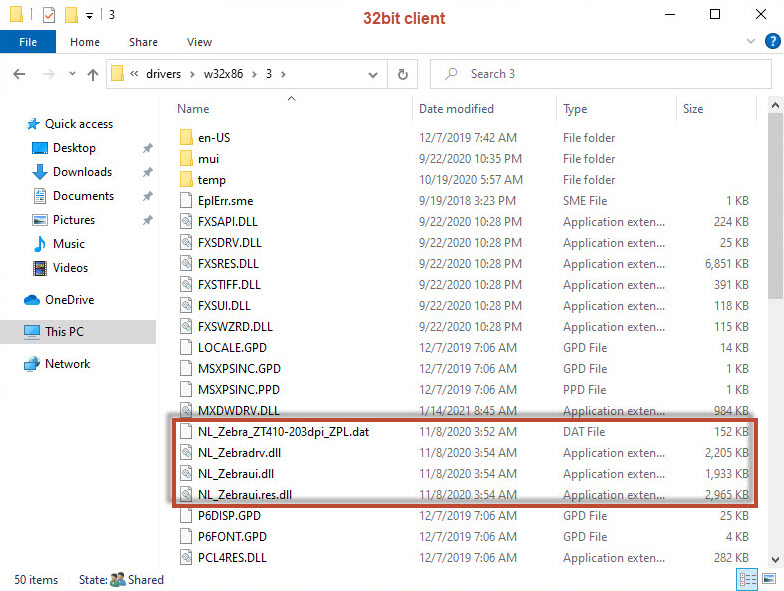Click the Back navigation arrow

19,74
